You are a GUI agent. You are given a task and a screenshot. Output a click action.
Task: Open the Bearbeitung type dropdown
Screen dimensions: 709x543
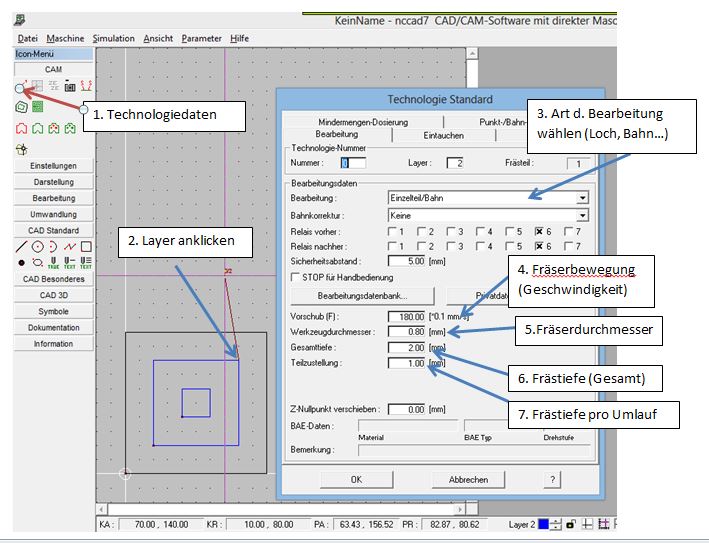tap(582, 199)
